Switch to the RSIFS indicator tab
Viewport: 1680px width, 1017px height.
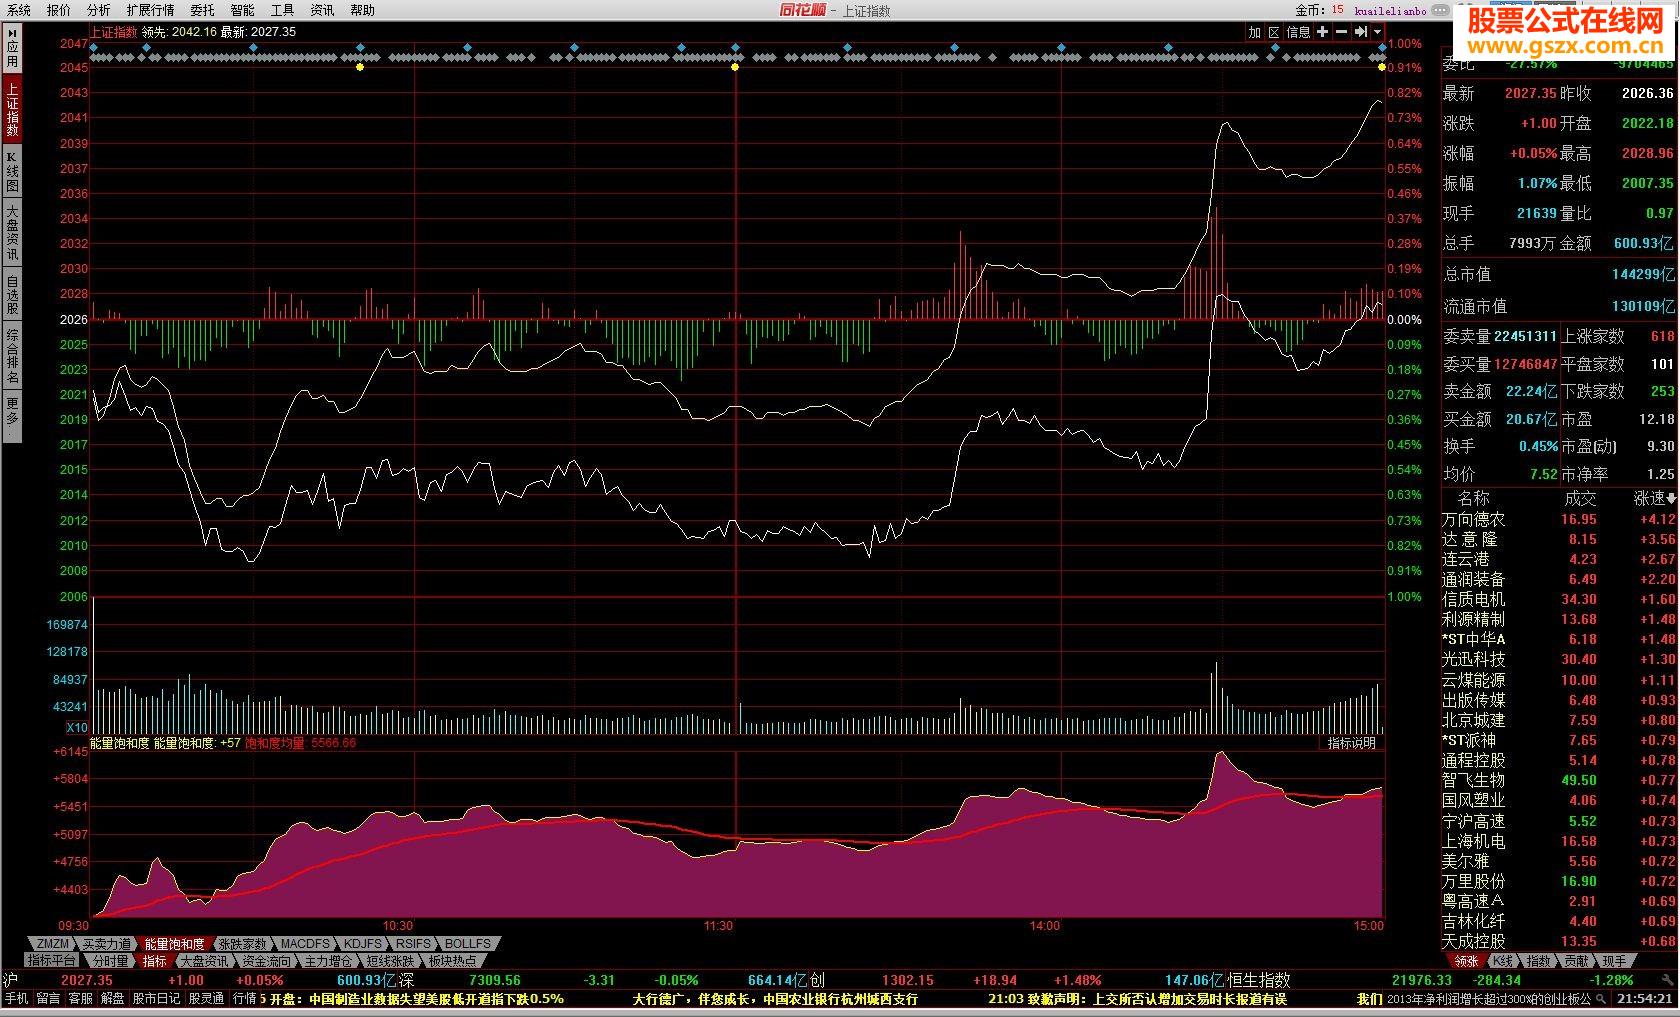coord(413,944)
